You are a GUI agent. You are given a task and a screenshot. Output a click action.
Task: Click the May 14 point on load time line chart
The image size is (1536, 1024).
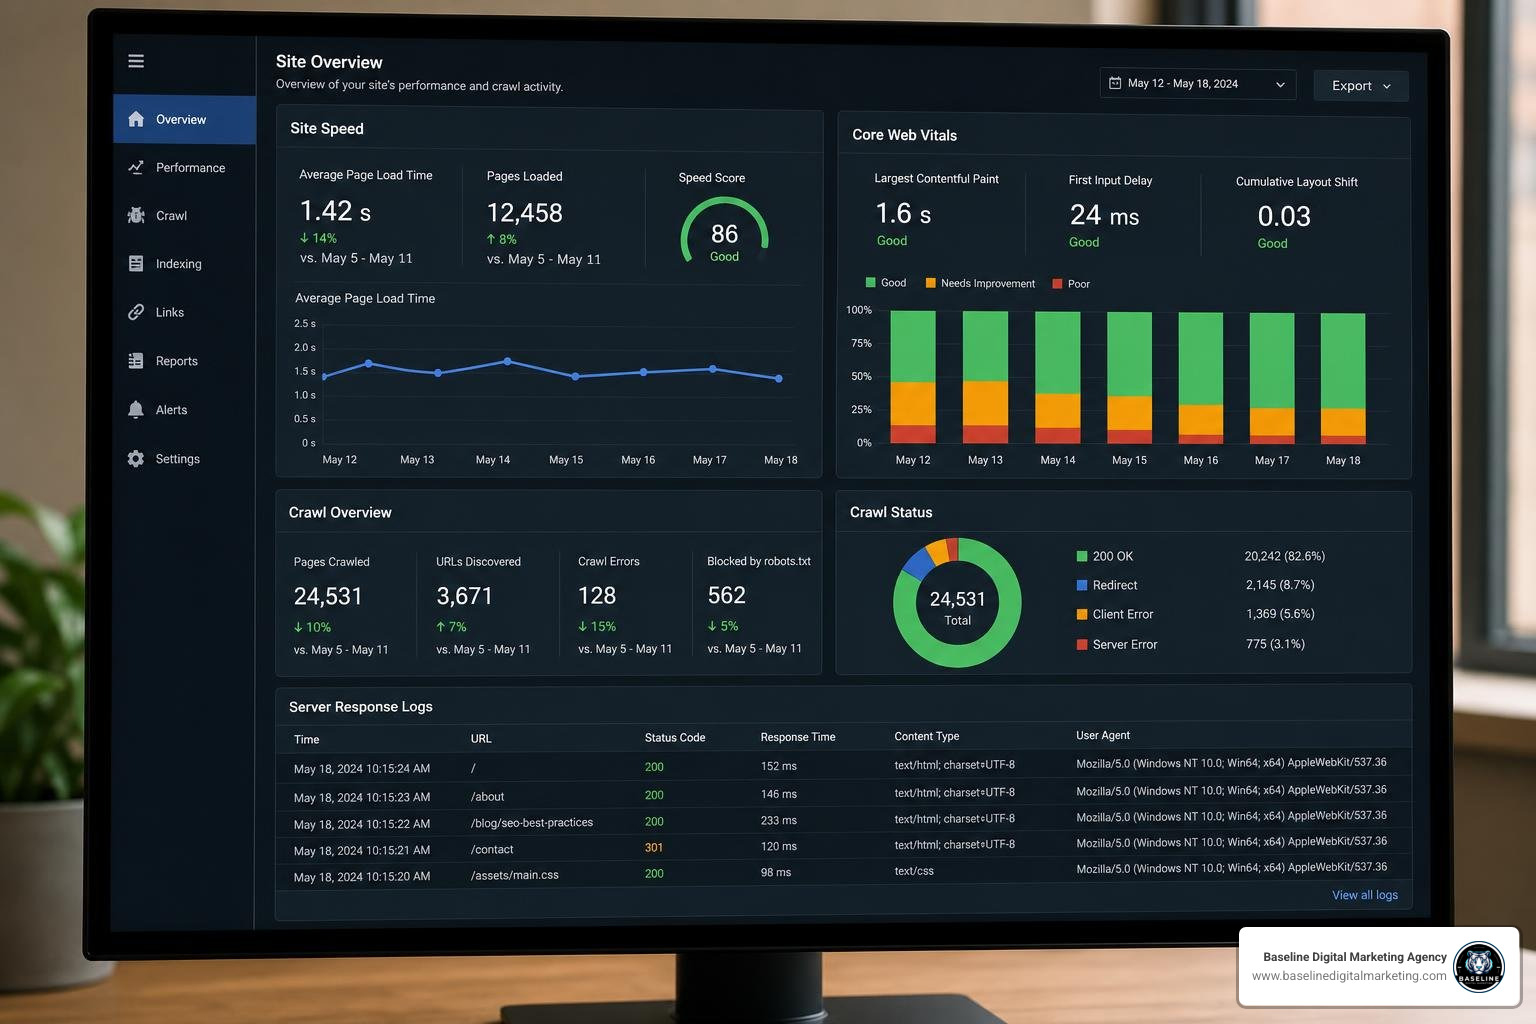coord(507,361)
